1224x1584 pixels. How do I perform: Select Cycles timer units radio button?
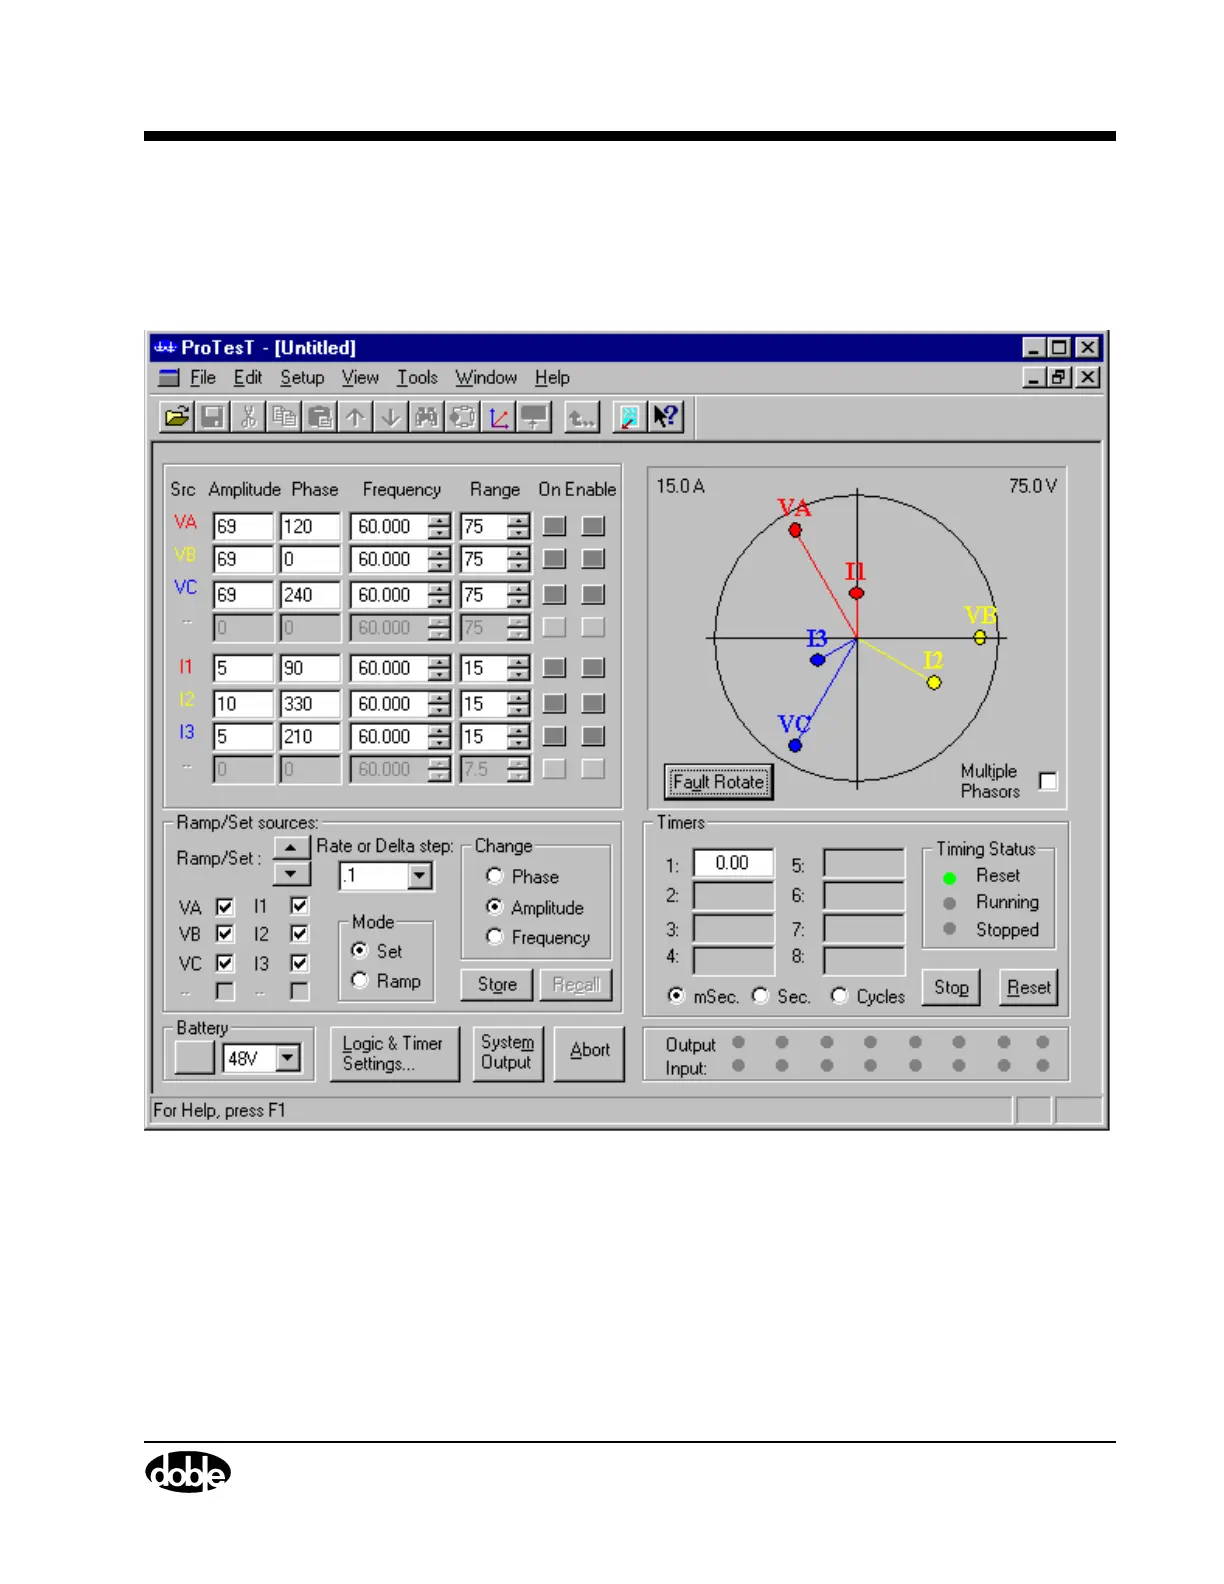coord(839,996)
